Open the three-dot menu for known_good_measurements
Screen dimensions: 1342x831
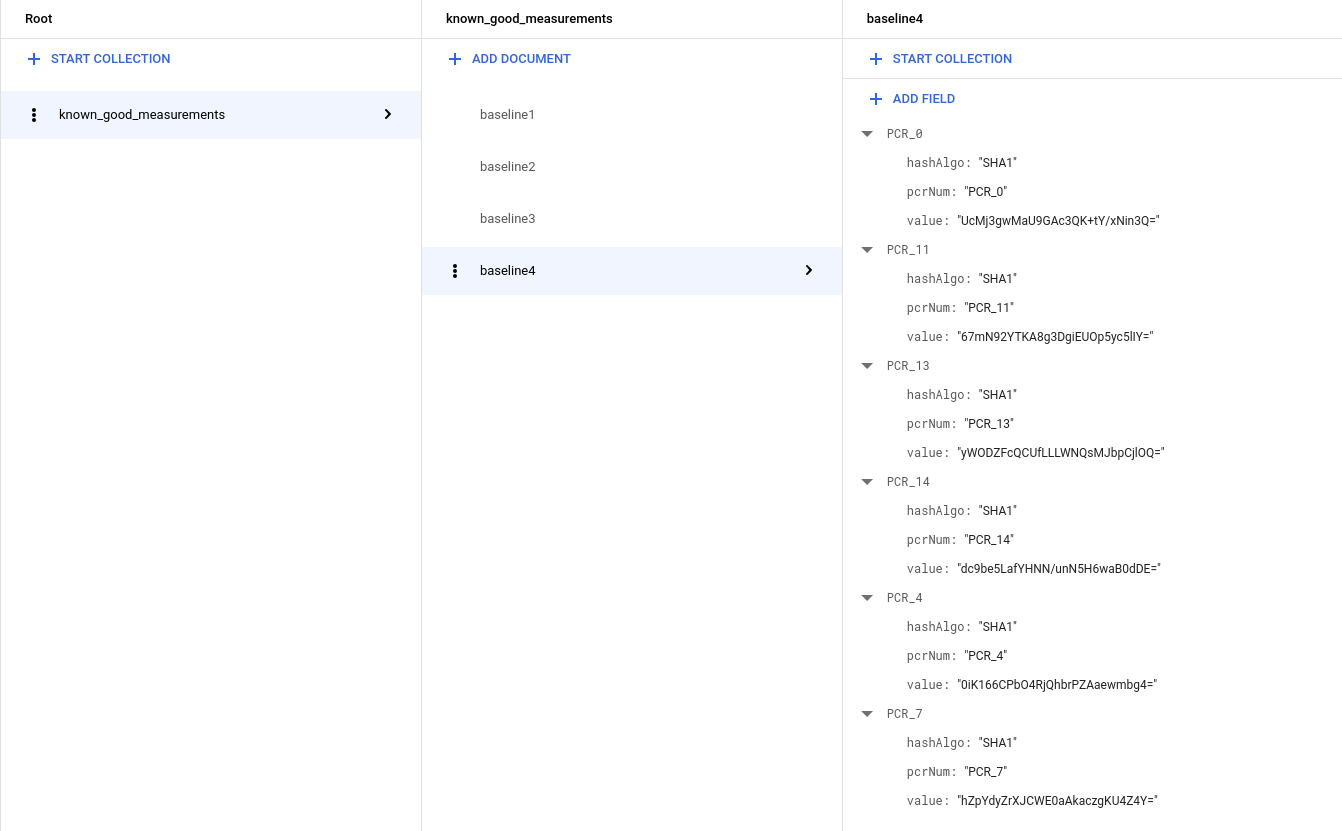point(34,115)
